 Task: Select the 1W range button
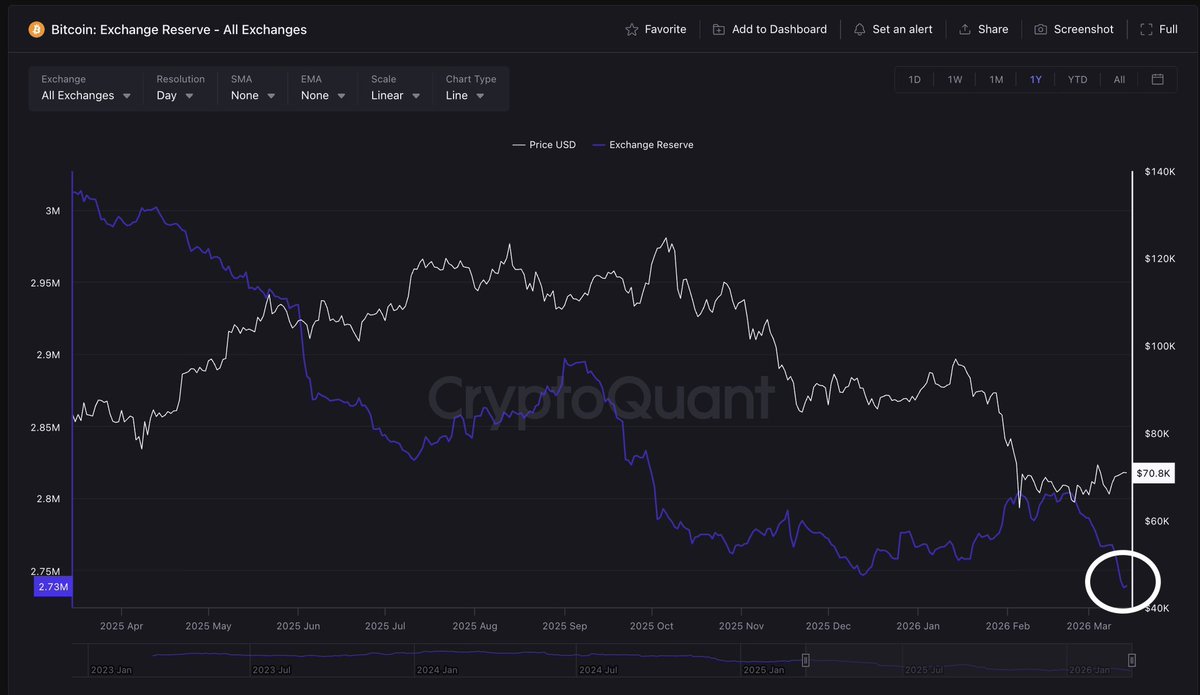click(954, 78)
